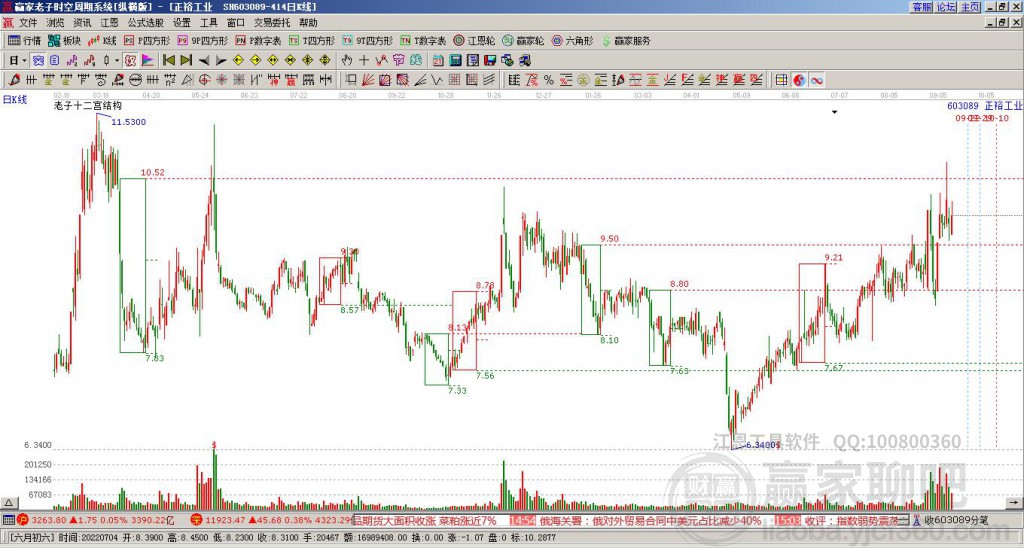This screenshot has height=548, width=1024.
Task: Click the percent % tool icon
Action: pyautogui.click(x=549, y=80)
